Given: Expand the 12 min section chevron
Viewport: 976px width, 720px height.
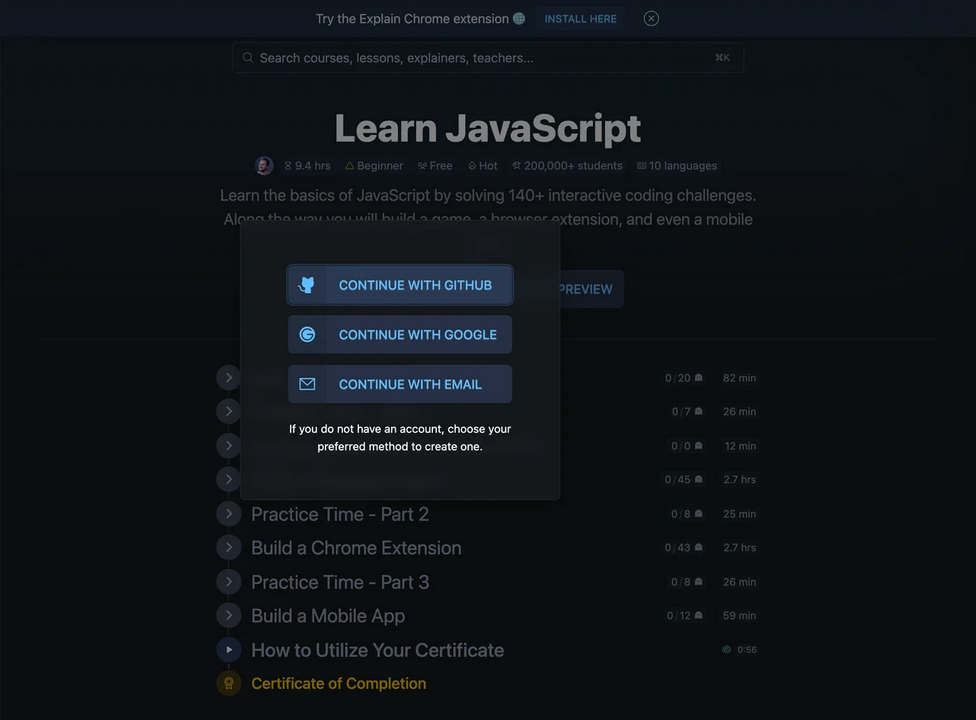Looking at the screenshot, I should pyautogui.click(x=228, y=446).
